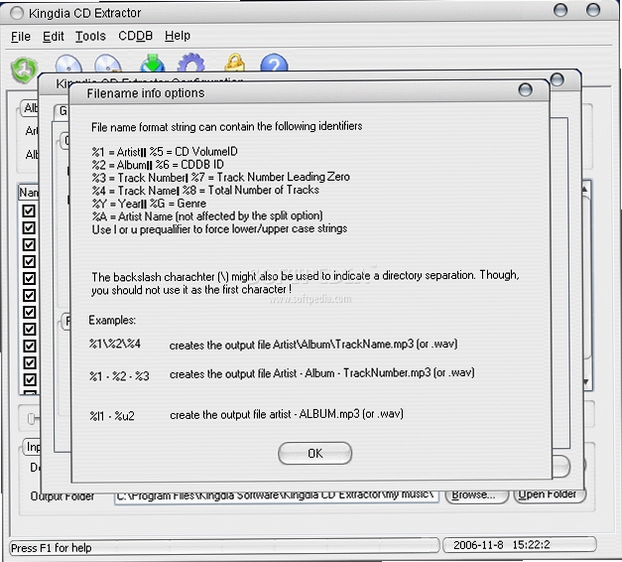Open the Help menu
622x562 pixels.
point(177,36)
